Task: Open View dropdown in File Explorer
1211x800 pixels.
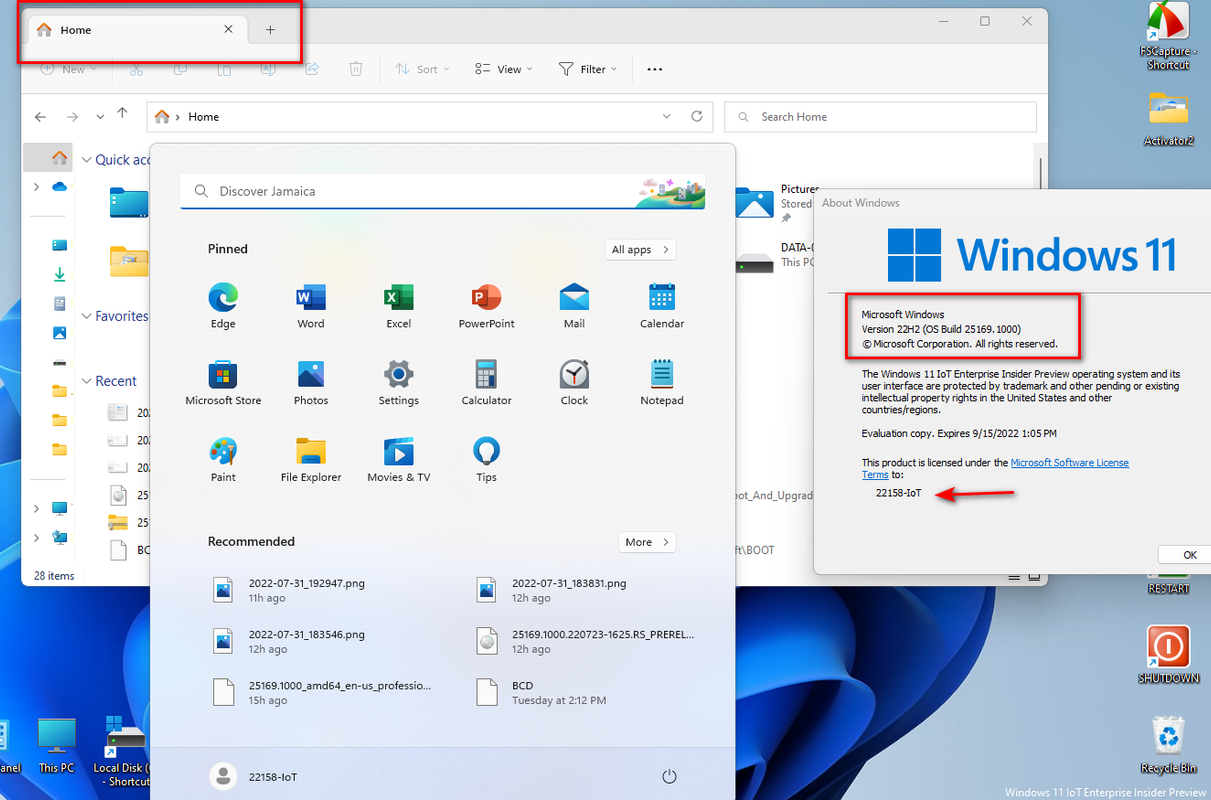Action: pos(504,69)
